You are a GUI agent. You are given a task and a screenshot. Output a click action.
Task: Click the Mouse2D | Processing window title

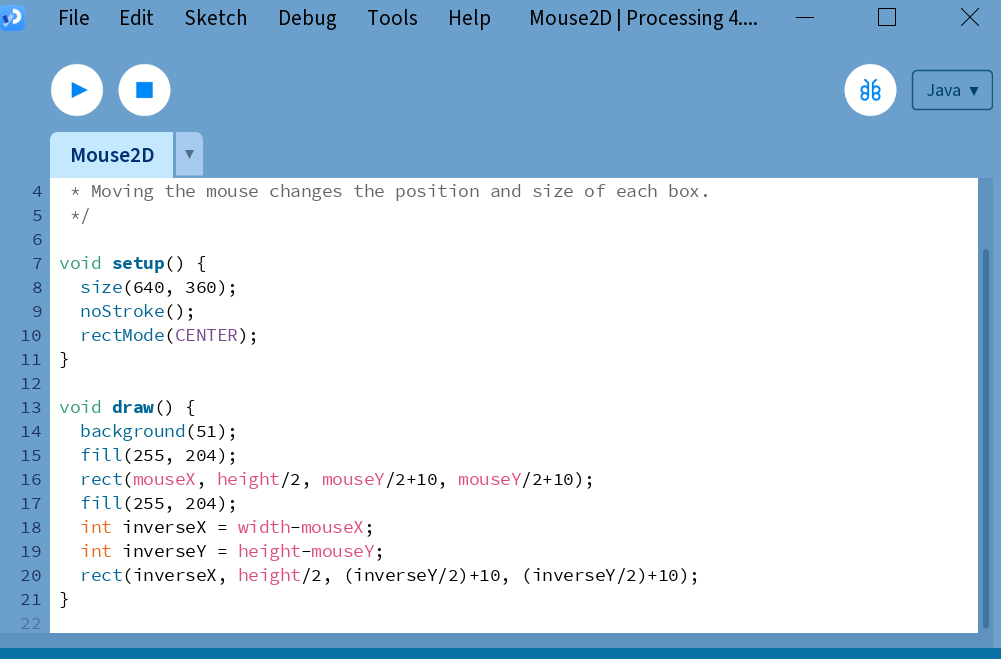644,18
